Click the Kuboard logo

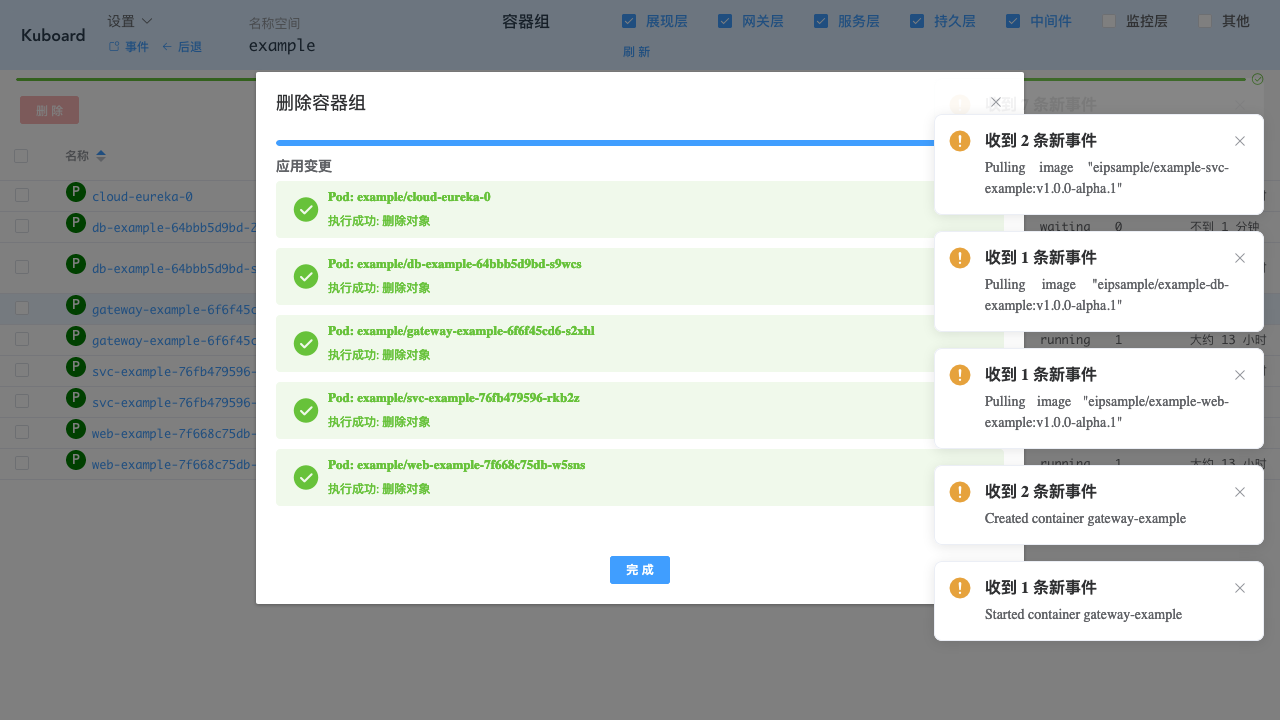pos(53,35)
